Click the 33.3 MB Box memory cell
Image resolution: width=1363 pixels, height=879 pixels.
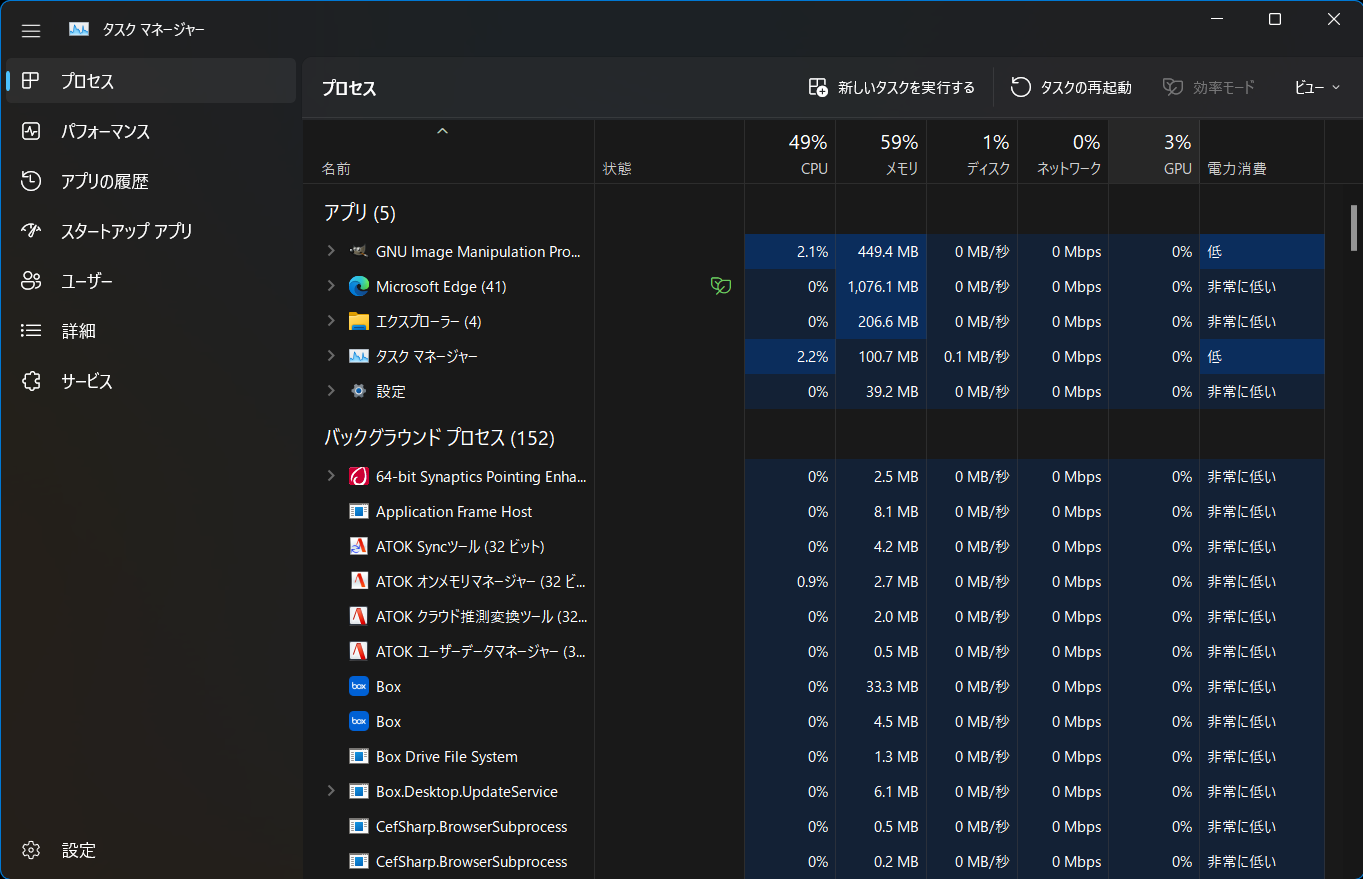(881, 687)
